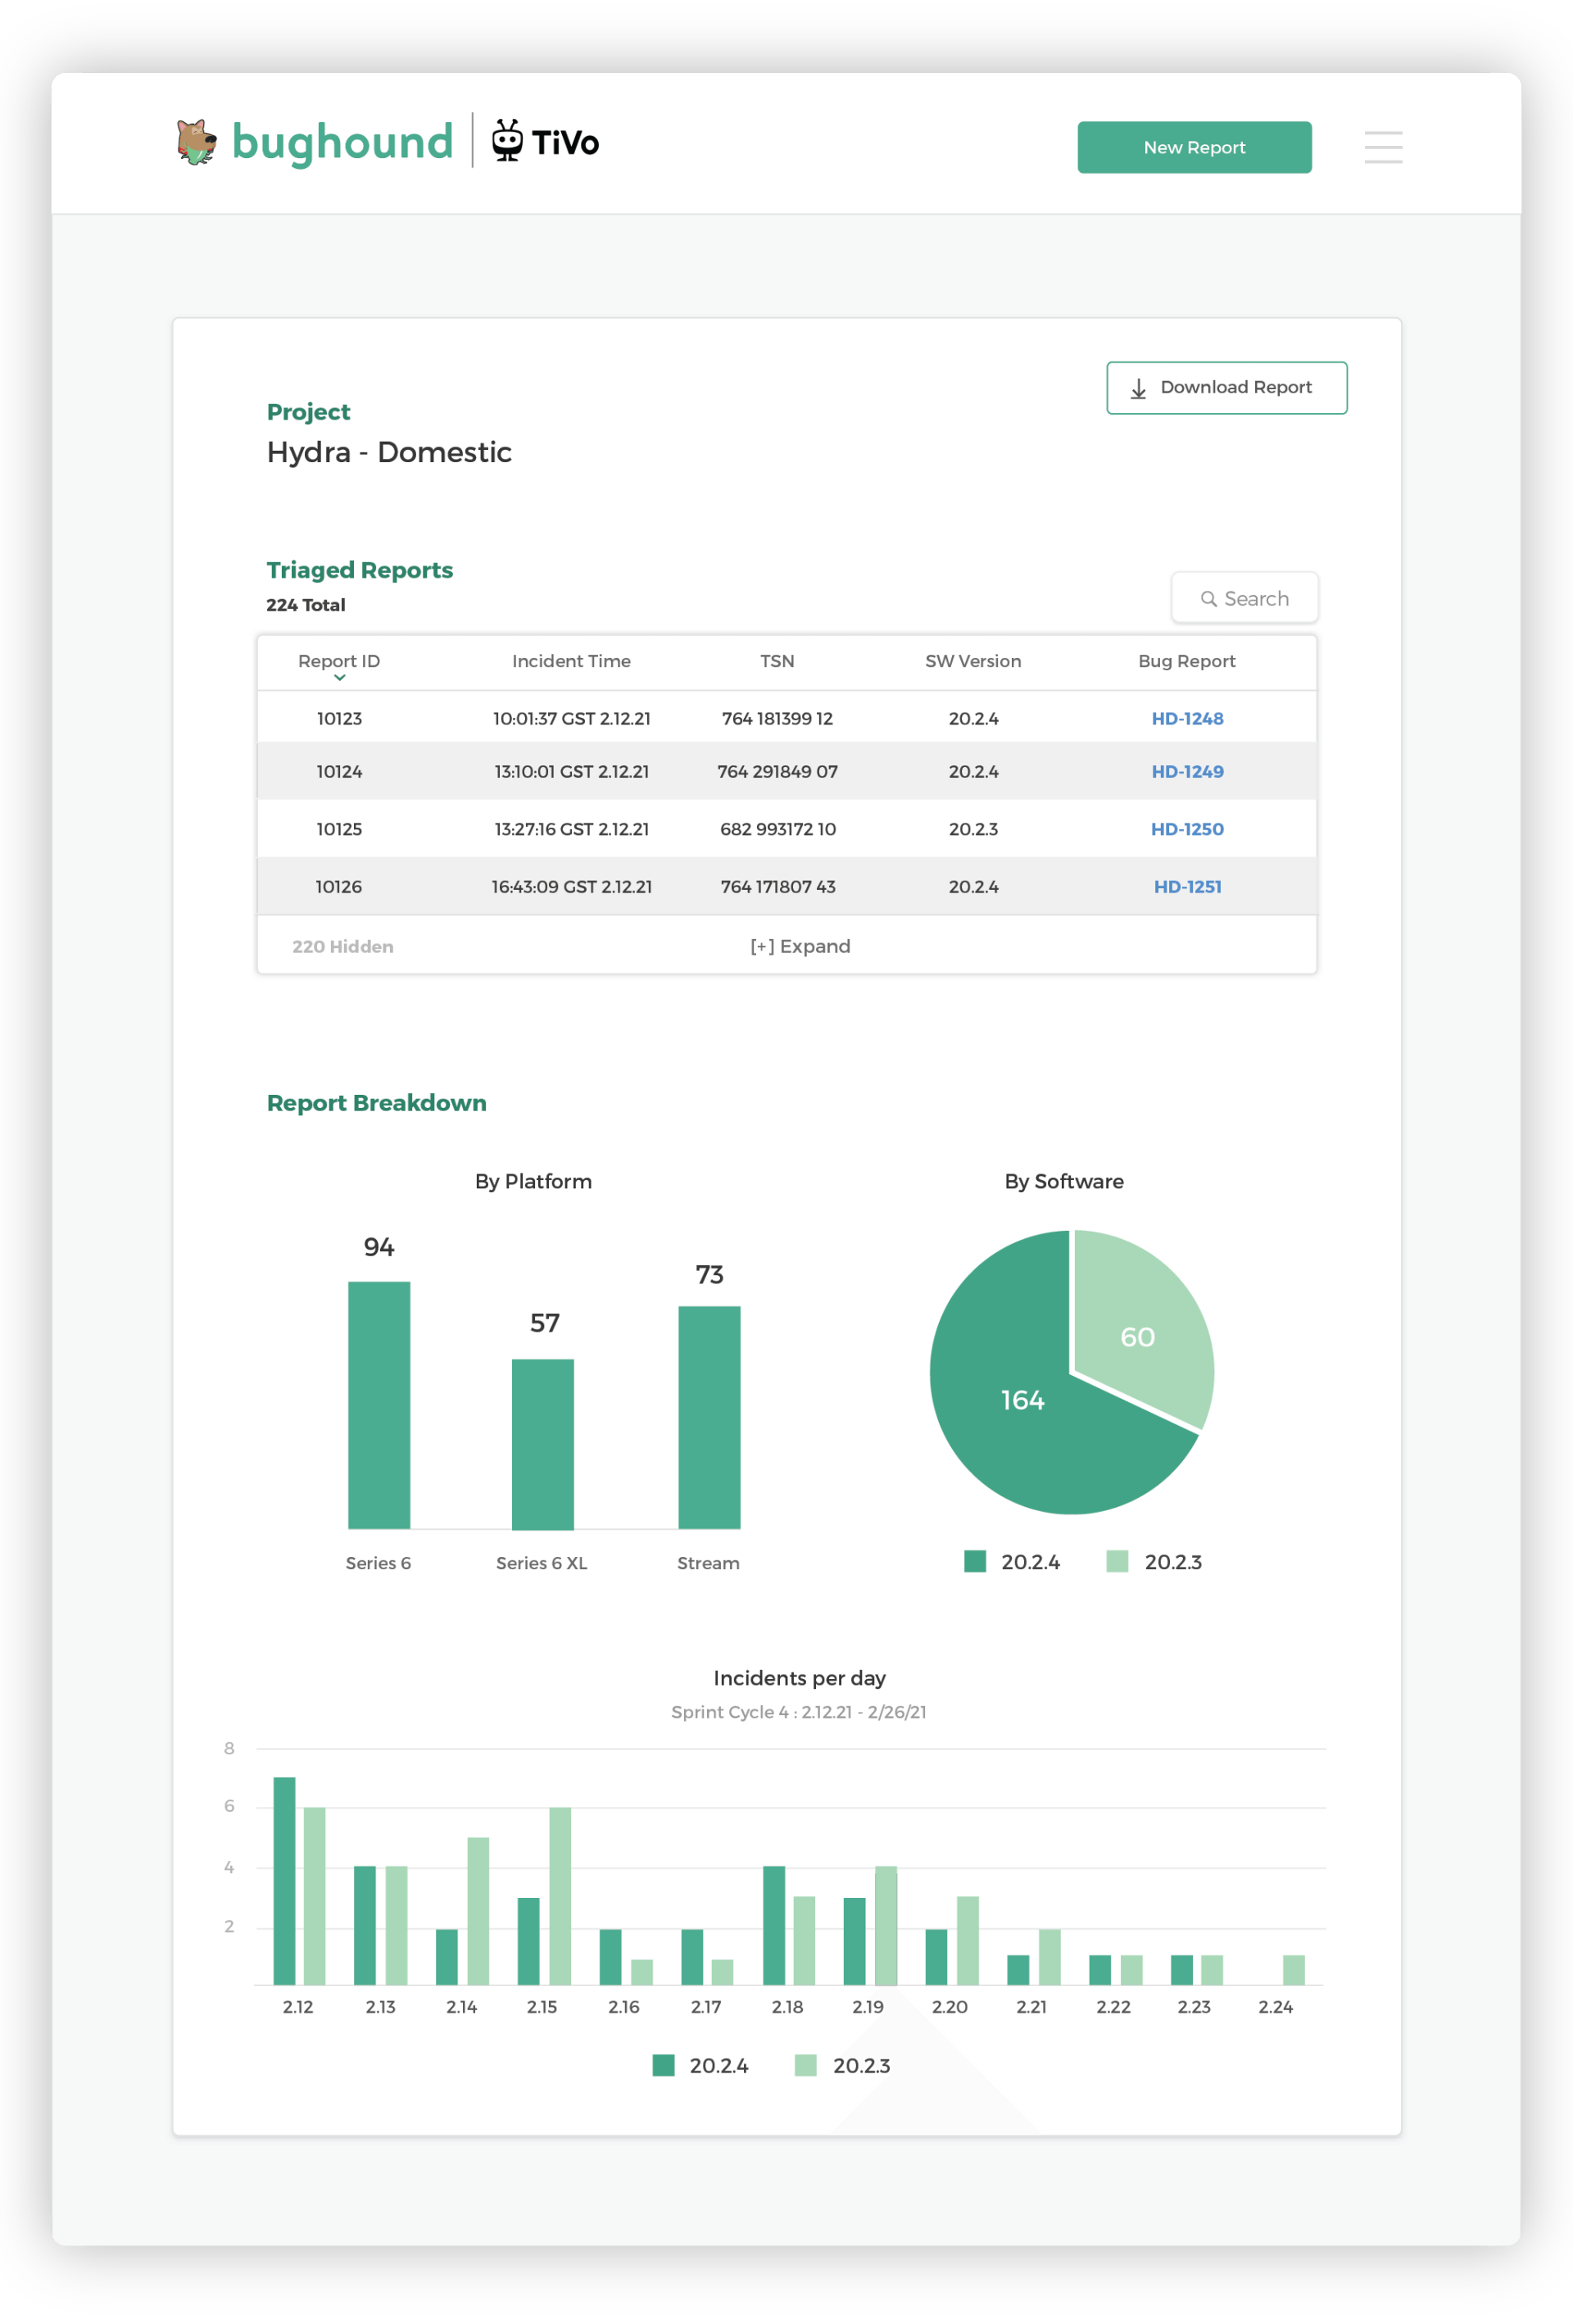Click the TiVo logo icon

tap(507, 141)
